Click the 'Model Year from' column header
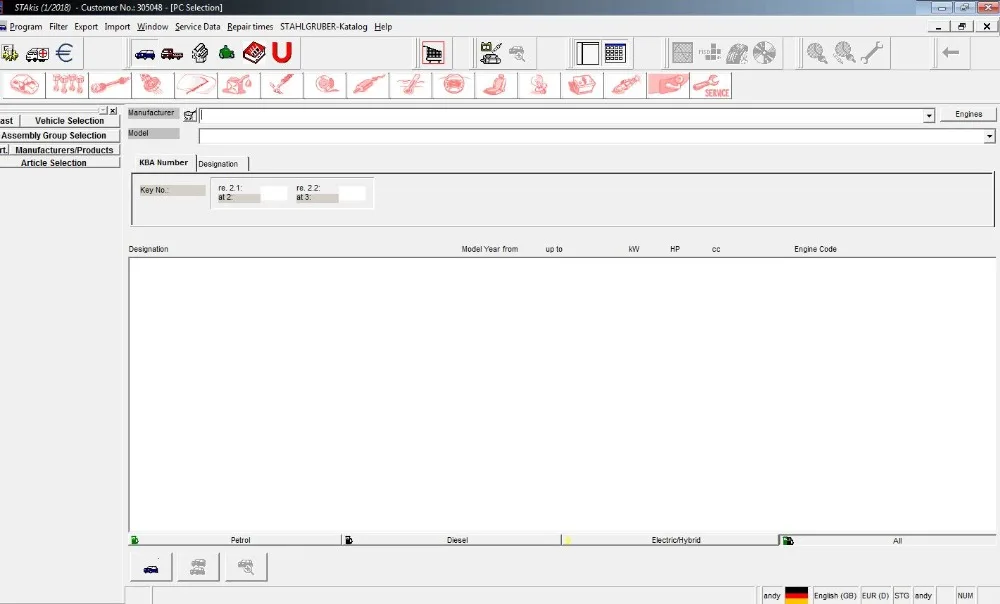This screenshot has height=604, width=1000. [489, 249]
